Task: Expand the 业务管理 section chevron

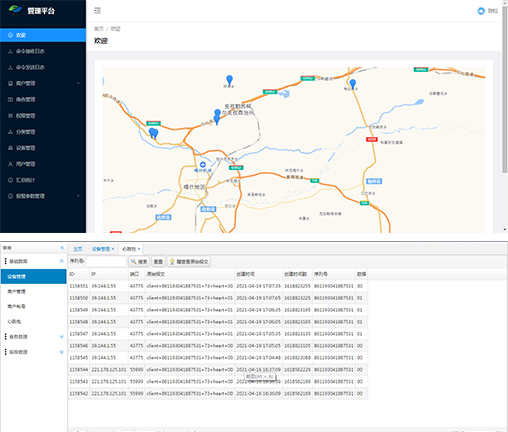Action: click(62, 337)
